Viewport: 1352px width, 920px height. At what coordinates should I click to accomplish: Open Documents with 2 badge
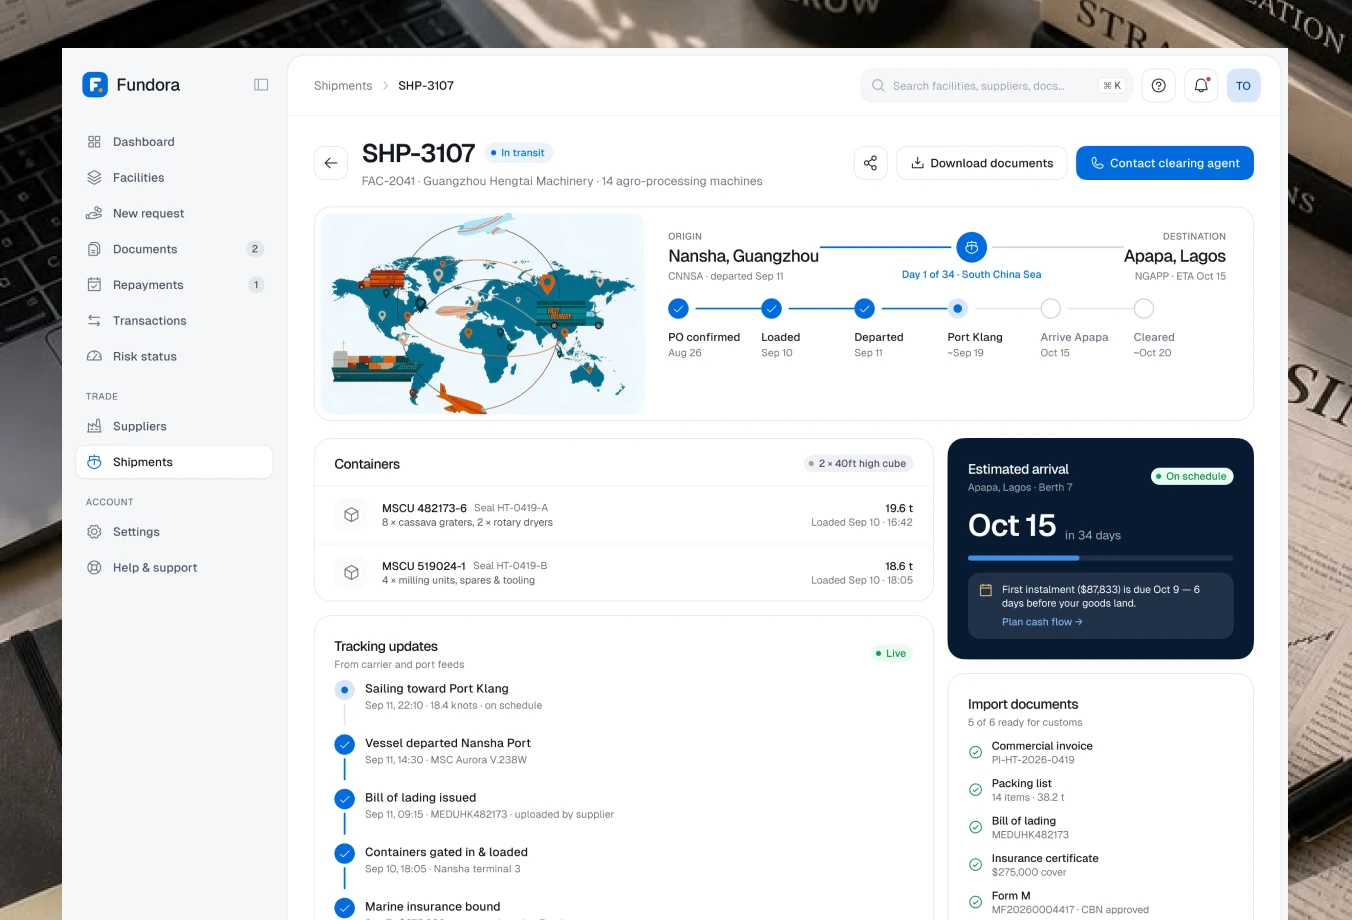click(174, 249)
